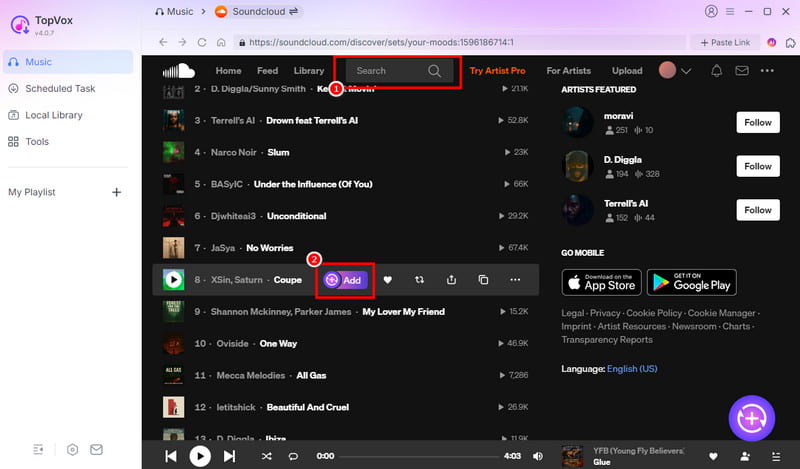800x469 pixels.
Task: Open settings hexagon icon in sidebar
Action: click(x=72, y=449)
